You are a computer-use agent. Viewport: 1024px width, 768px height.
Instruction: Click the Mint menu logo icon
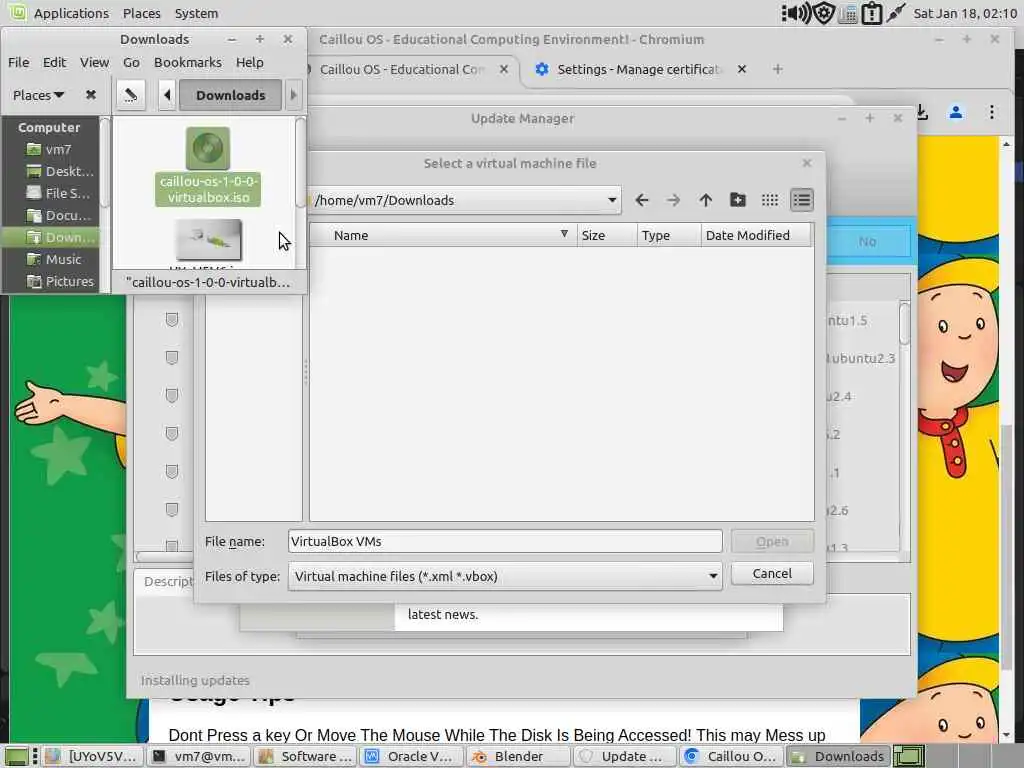(18, 12)
